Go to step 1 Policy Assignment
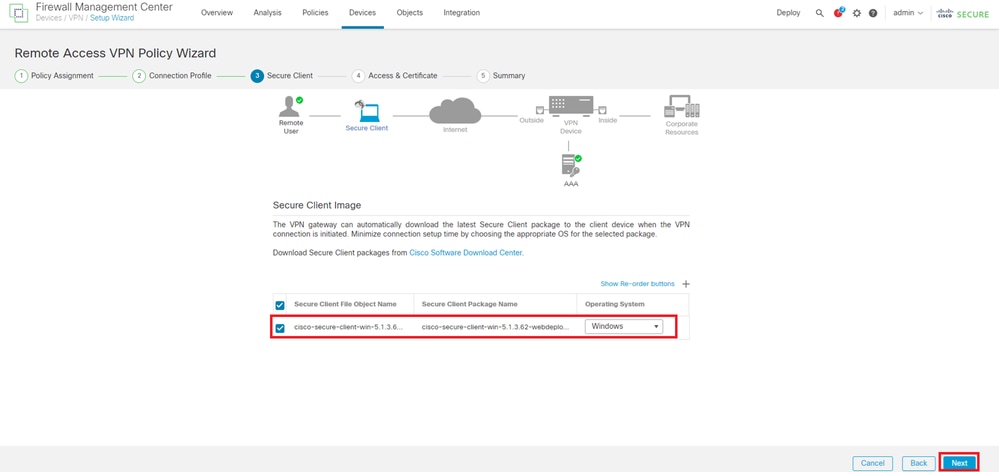Viewport: 999px width, 472px height. 54,76
